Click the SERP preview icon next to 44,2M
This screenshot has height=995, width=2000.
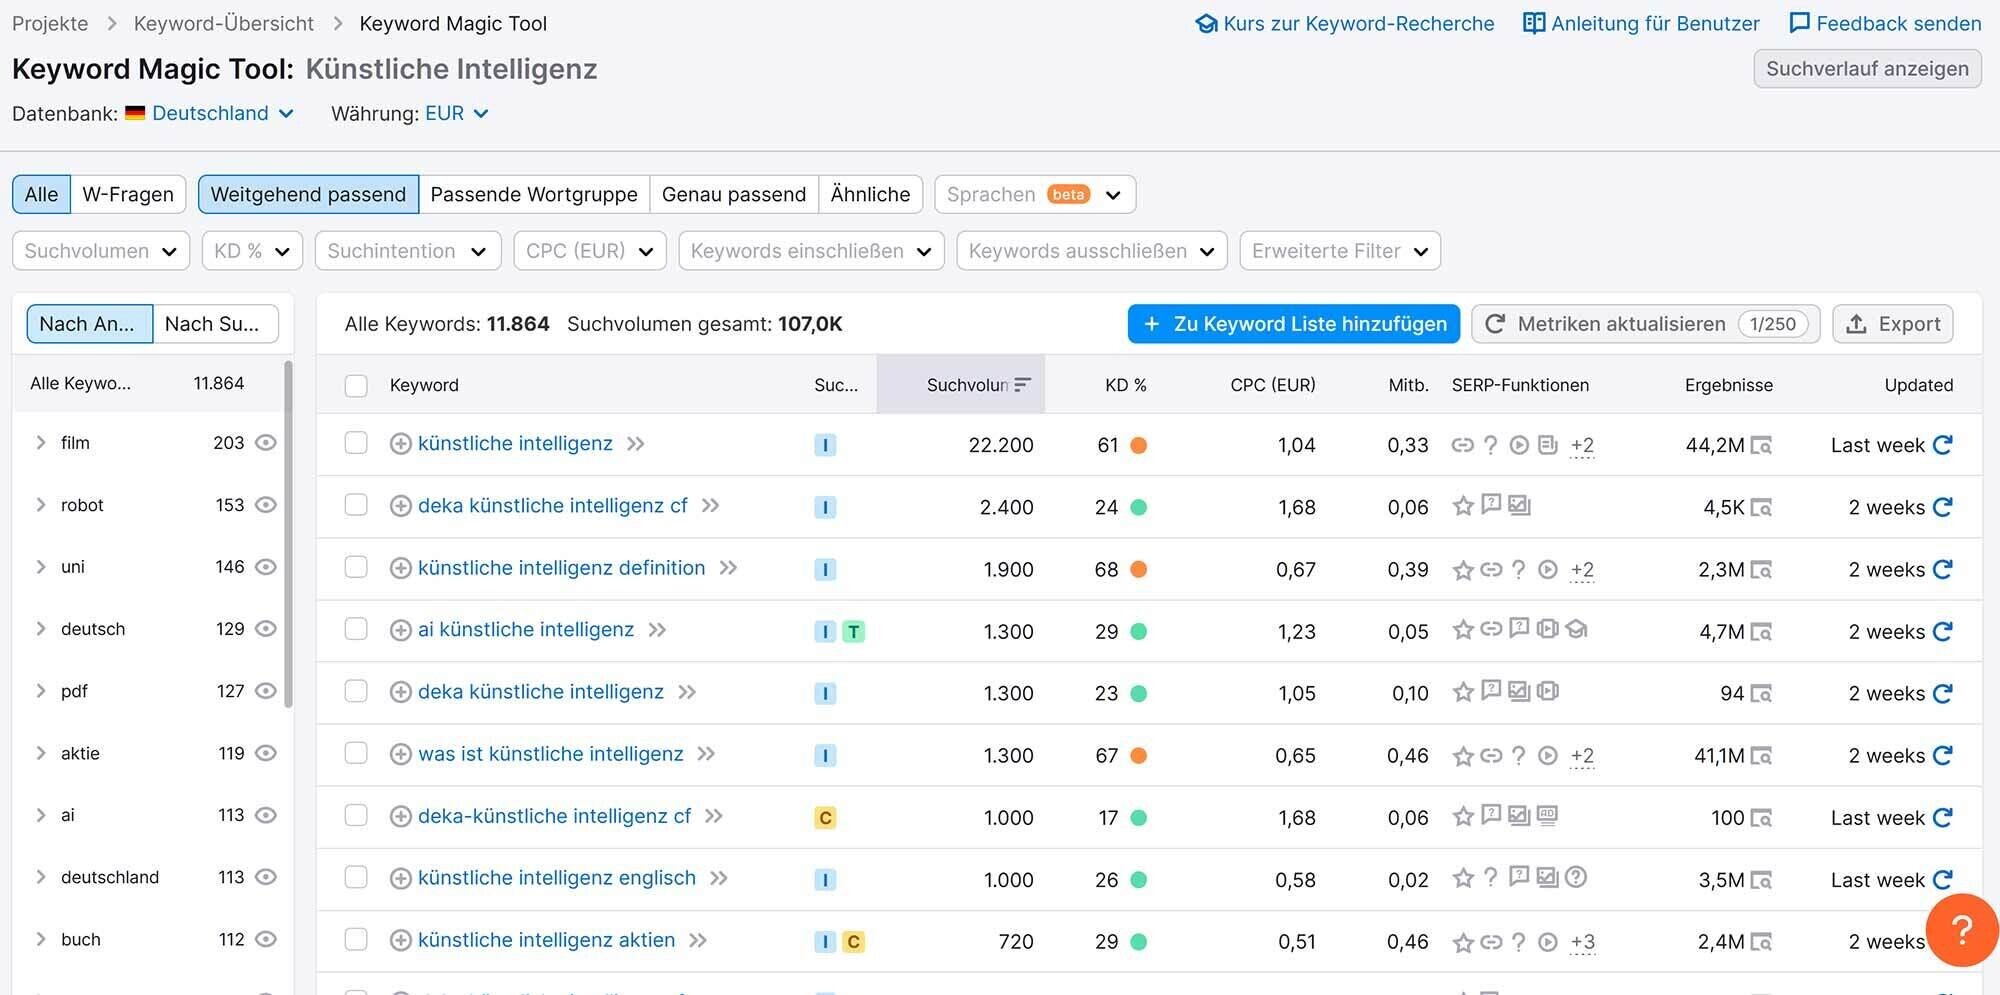click(x=1761, y=445)
